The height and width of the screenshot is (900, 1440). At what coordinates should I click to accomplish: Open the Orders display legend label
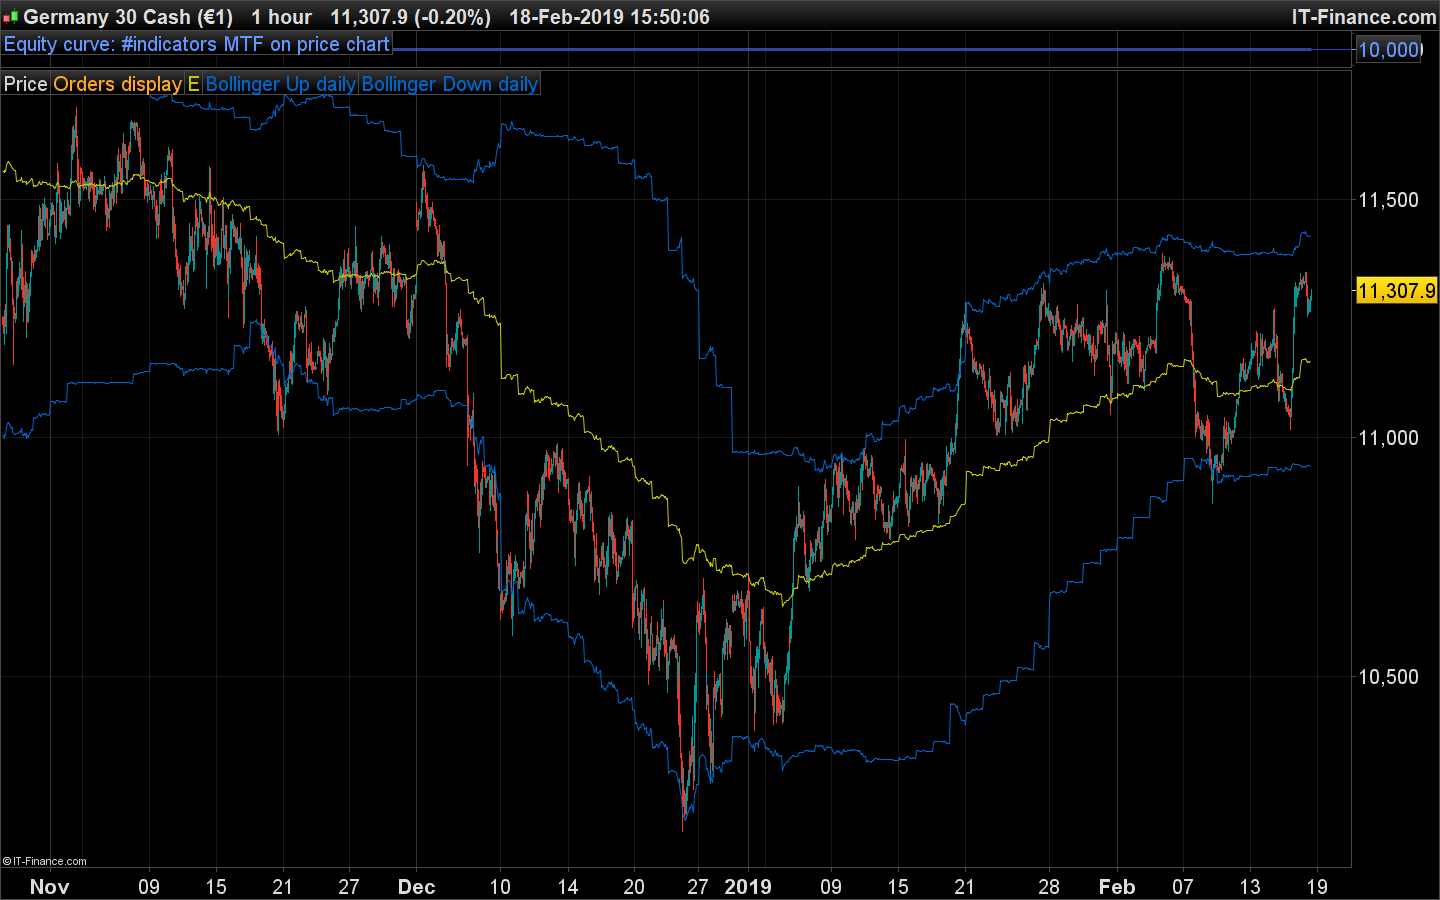(117, 84)
